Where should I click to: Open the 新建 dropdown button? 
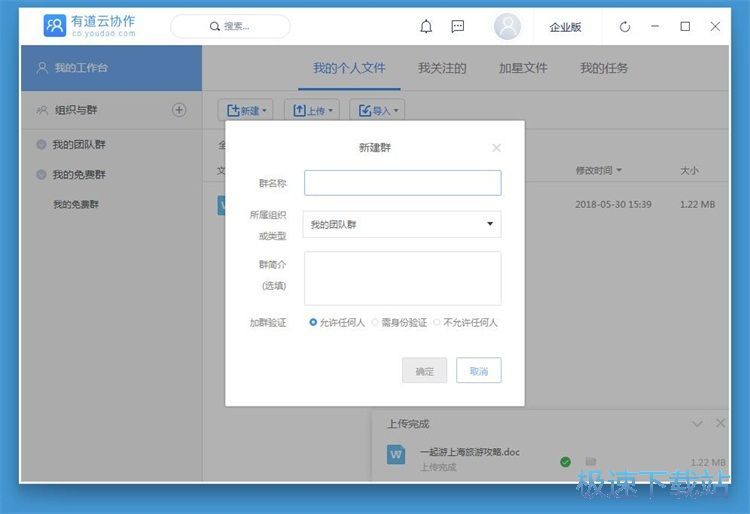point(245,111)
